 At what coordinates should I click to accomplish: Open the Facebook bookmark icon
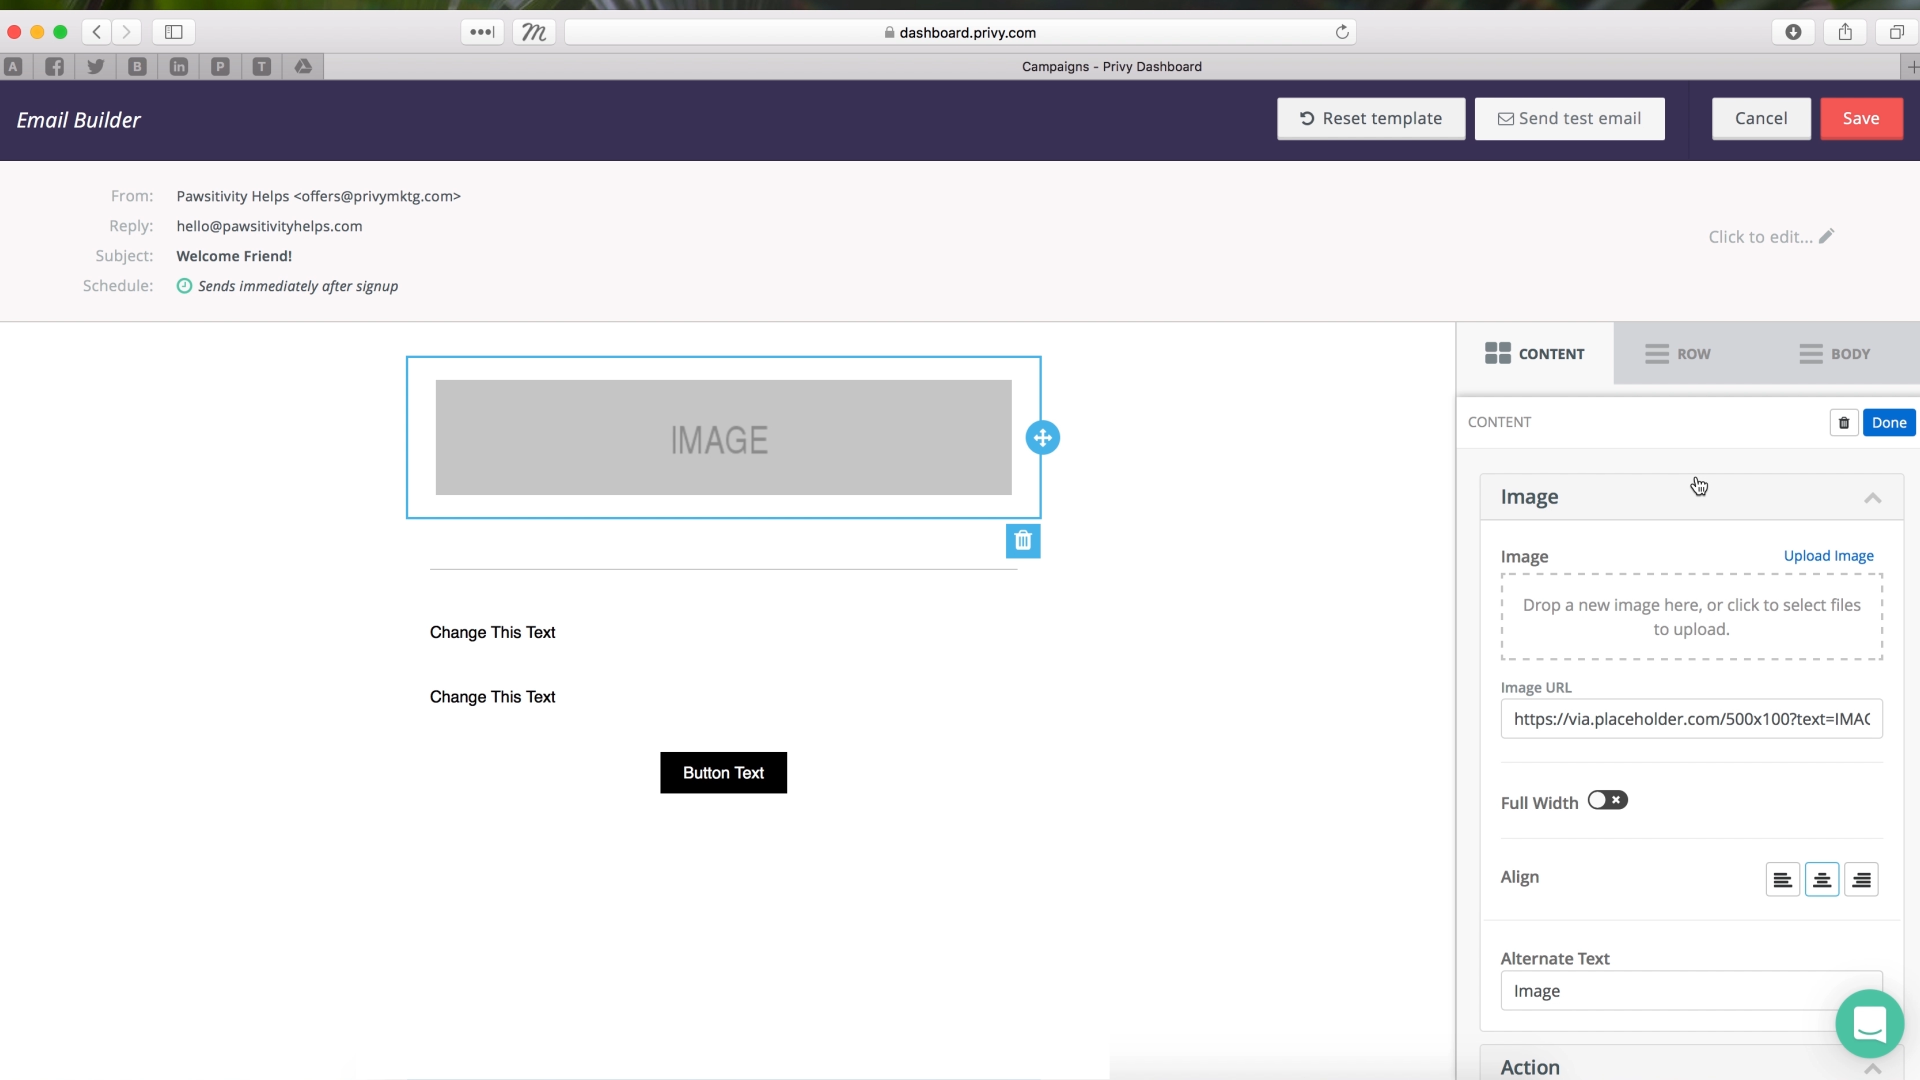point(54,67)
